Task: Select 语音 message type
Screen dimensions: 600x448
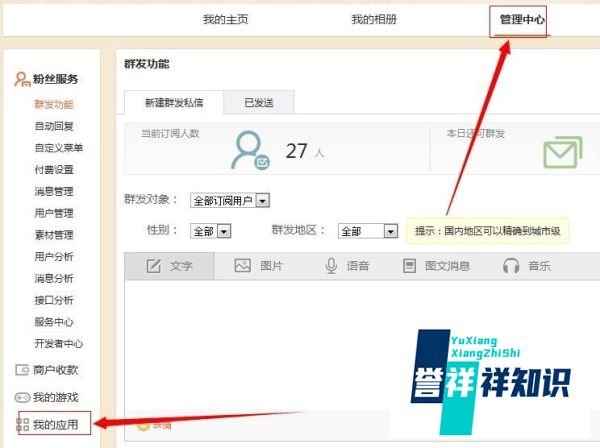Action: pyautogui.click(x=347, y=266)
